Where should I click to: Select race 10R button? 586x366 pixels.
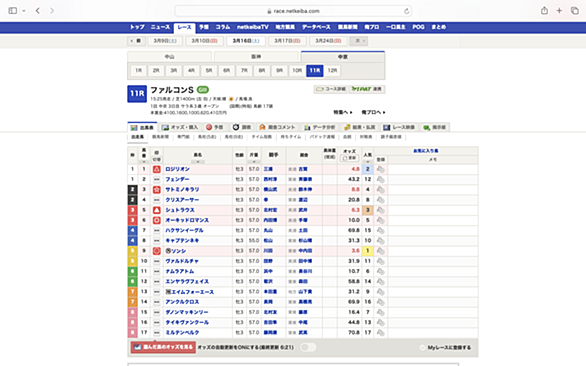[x=297, y=71]
